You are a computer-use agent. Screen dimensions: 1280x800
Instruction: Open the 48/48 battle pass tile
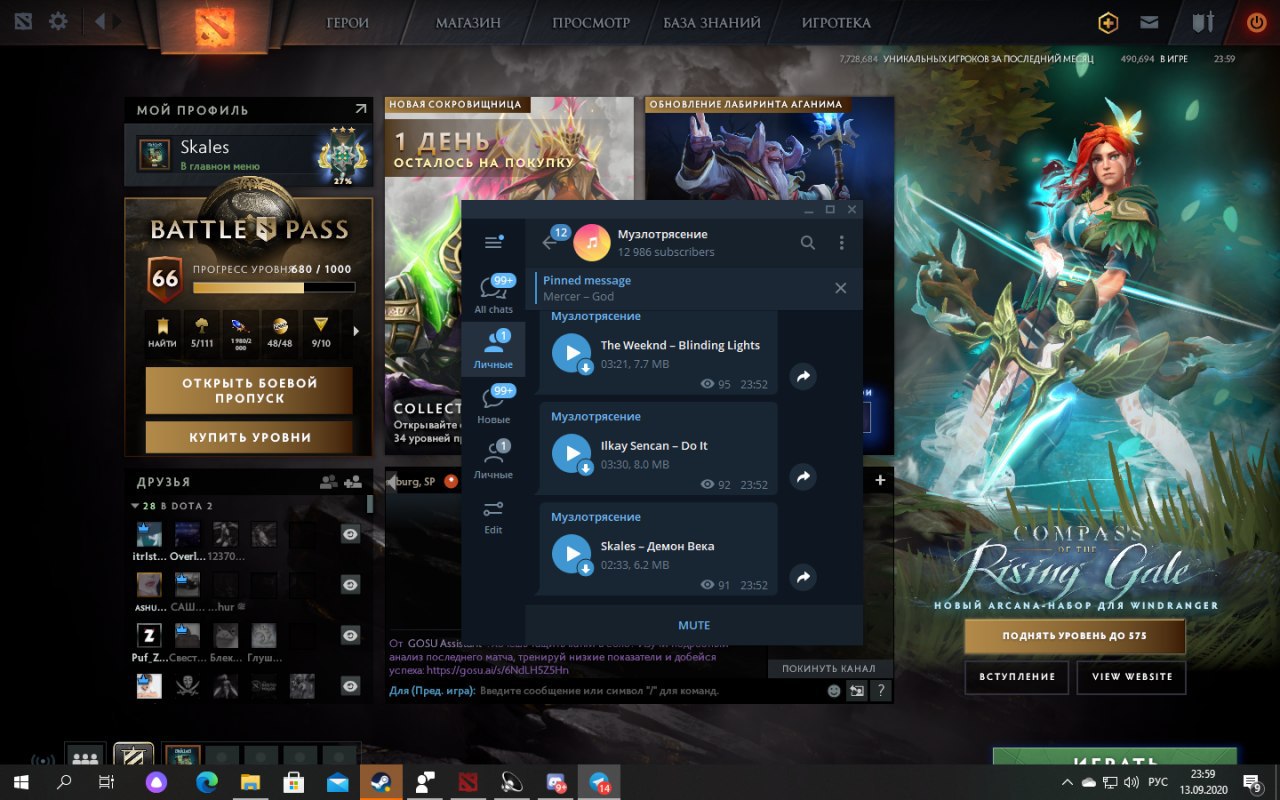(x=281, y=334)
